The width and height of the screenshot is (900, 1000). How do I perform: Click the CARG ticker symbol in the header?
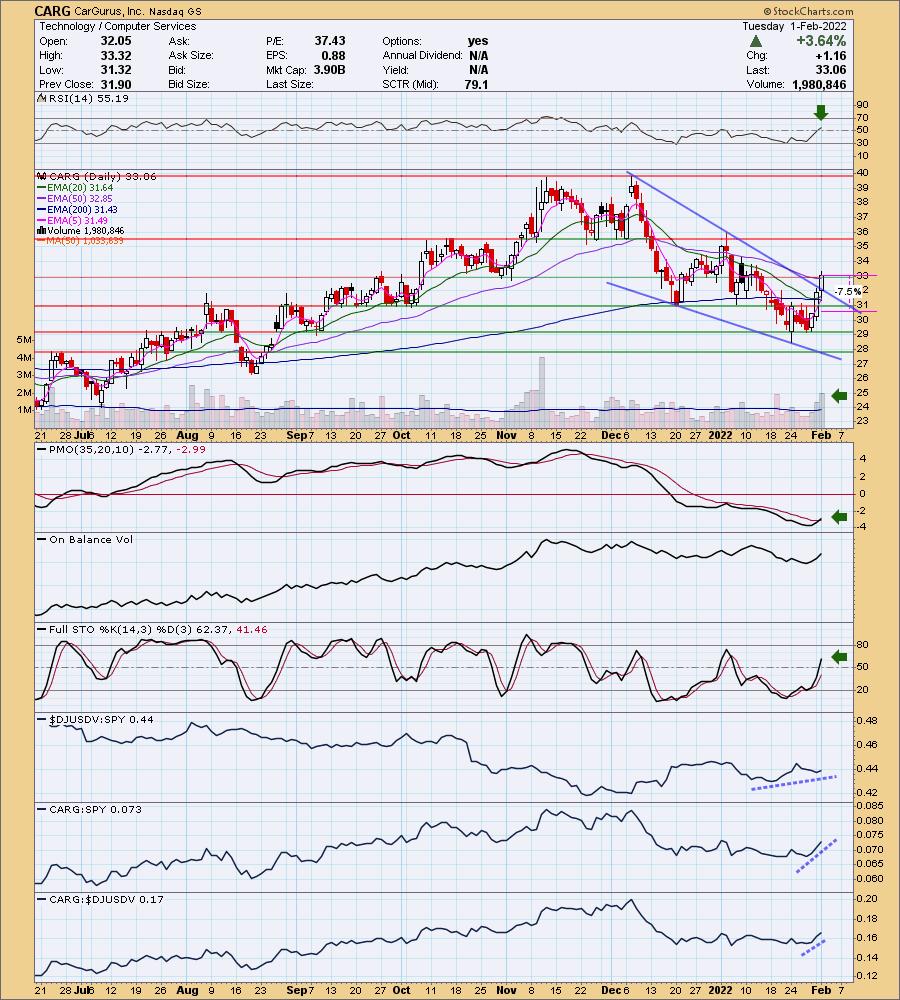52,11
